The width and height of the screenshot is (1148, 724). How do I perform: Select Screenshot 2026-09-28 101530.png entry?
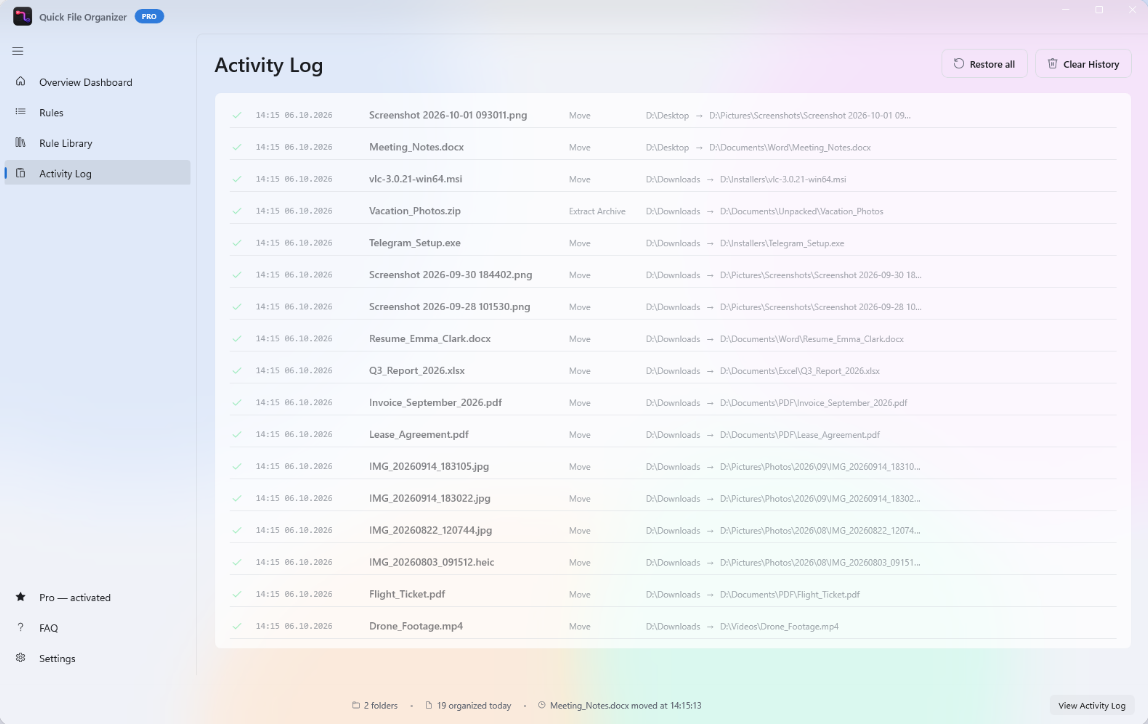coord(450,307)
